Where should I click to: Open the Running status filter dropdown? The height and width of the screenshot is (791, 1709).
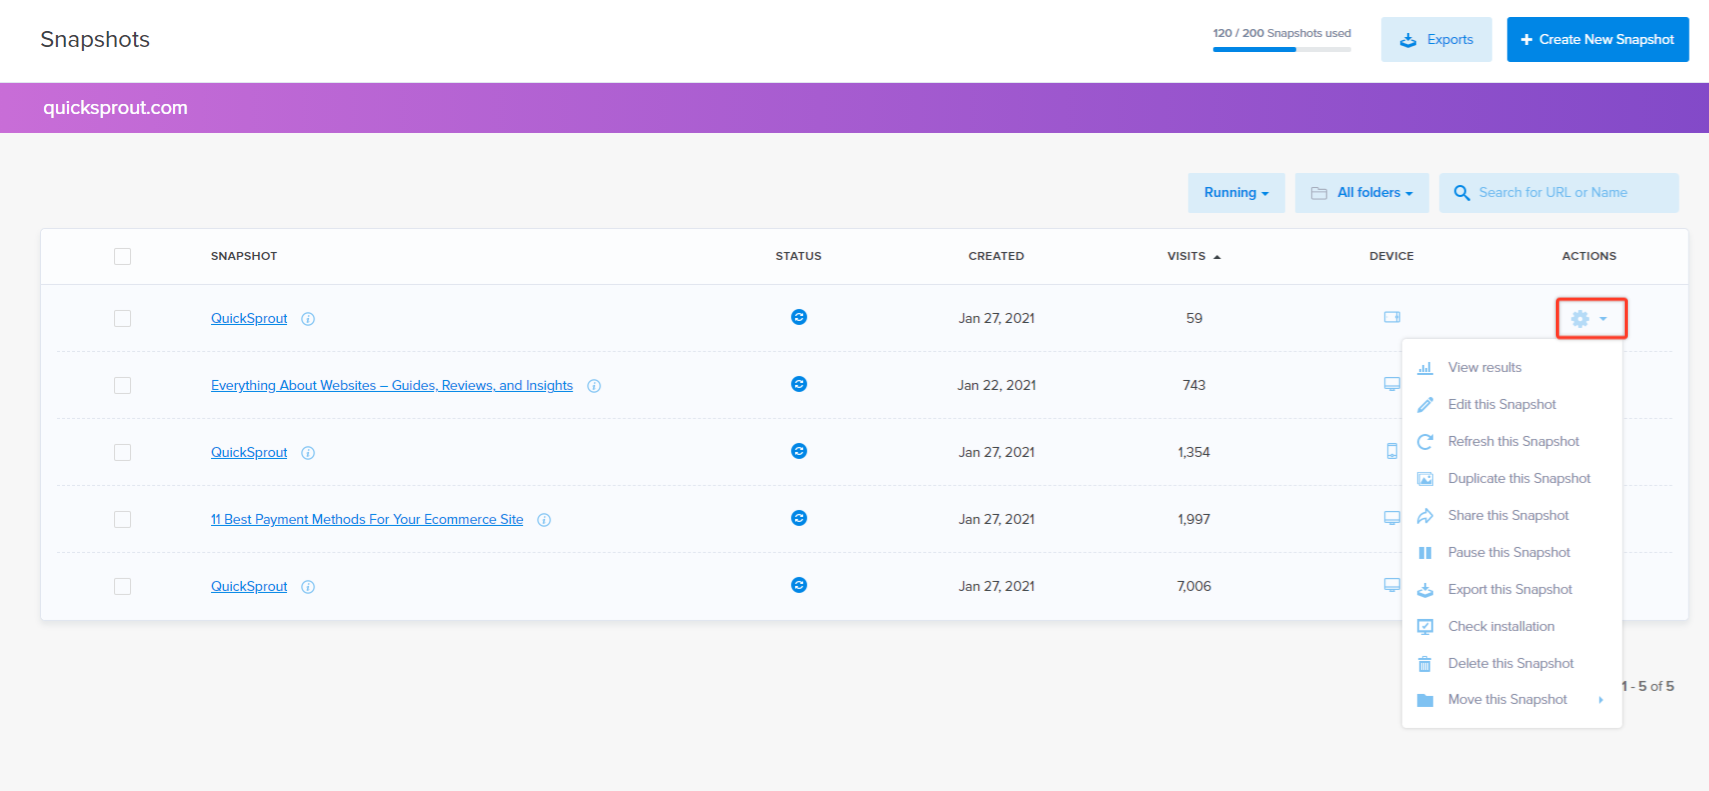point(1236,193)
